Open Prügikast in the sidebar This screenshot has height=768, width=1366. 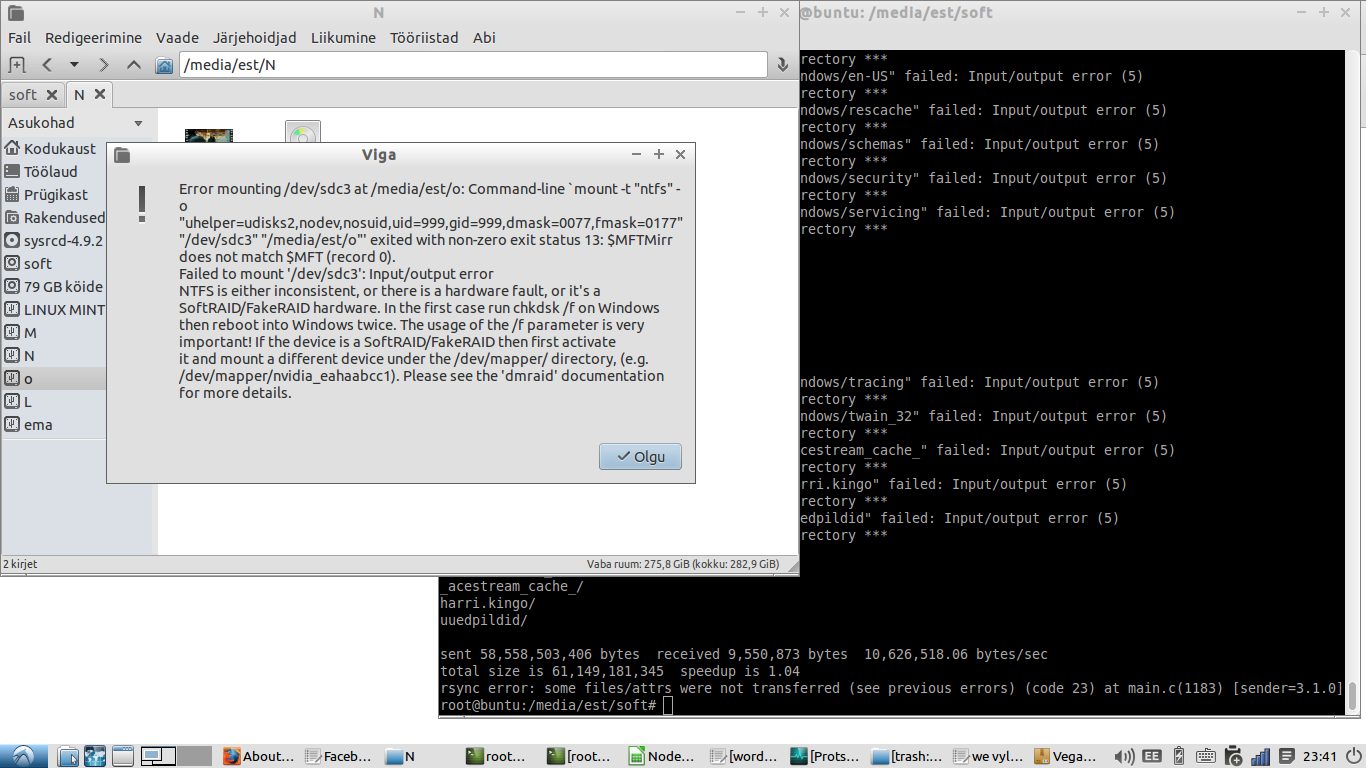[46, 195]
